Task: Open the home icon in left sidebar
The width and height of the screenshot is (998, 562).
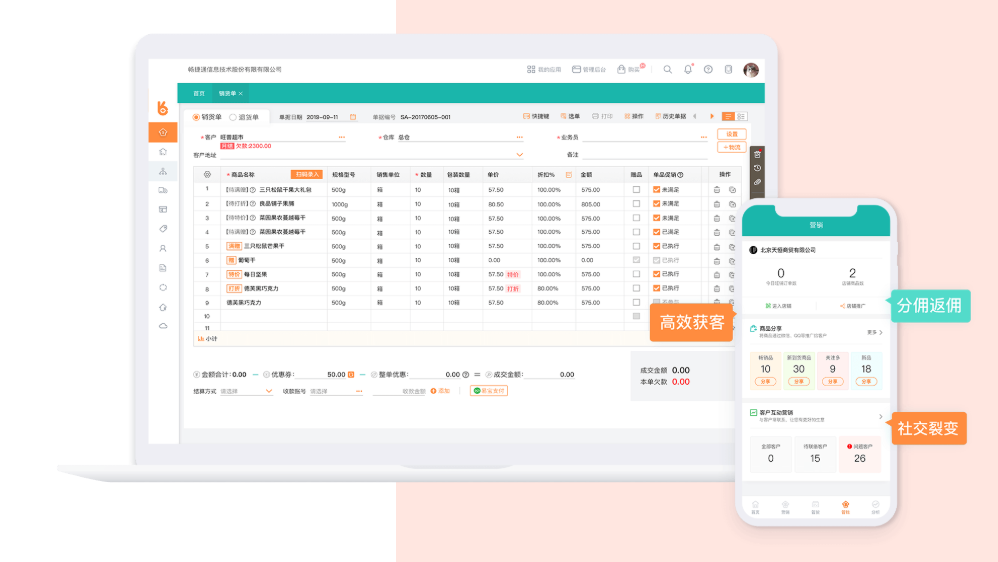Action: pos(163,132)
